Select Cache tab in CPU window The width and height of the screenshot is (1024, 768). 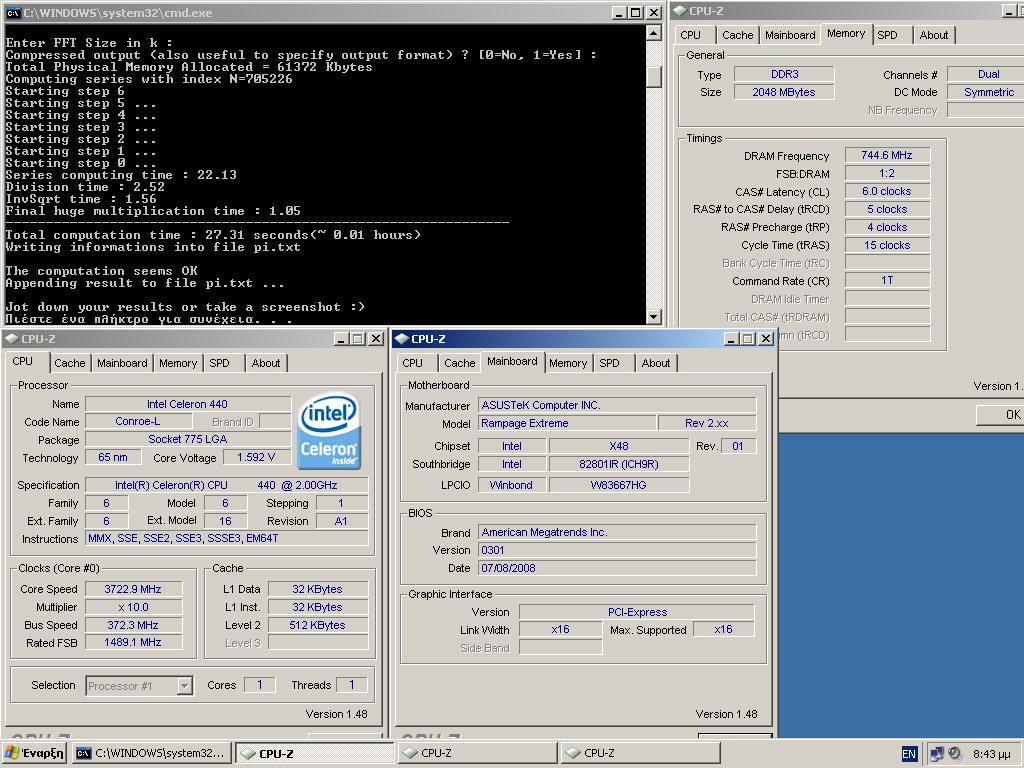click(69, 363)
